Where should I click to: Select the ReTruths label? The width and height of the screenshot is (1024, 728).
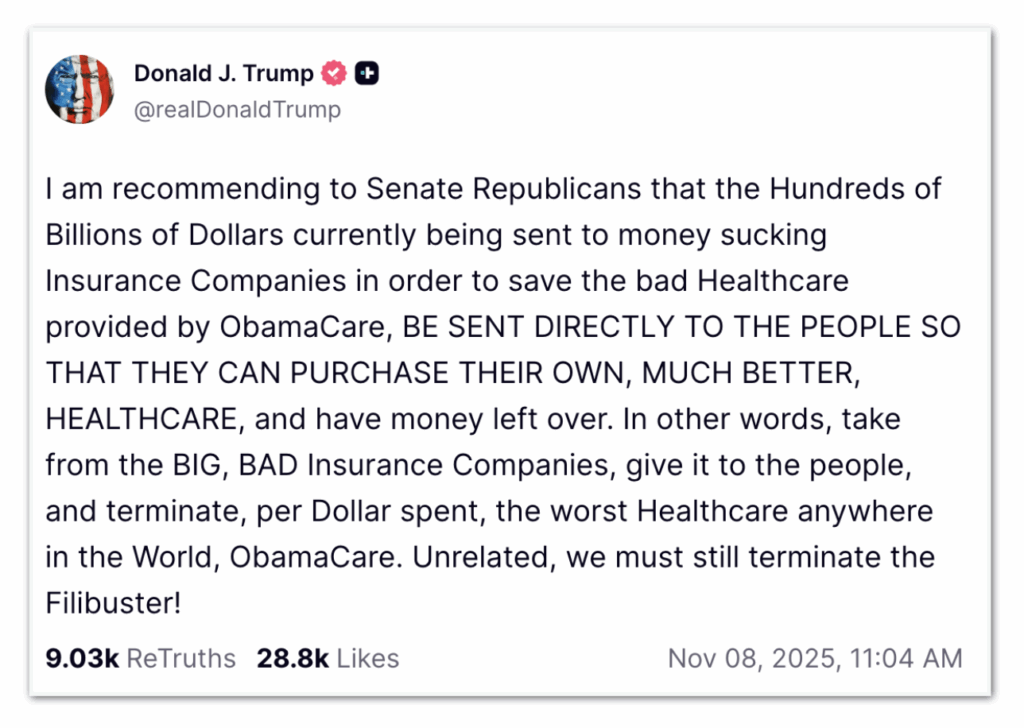pos(182,658)
